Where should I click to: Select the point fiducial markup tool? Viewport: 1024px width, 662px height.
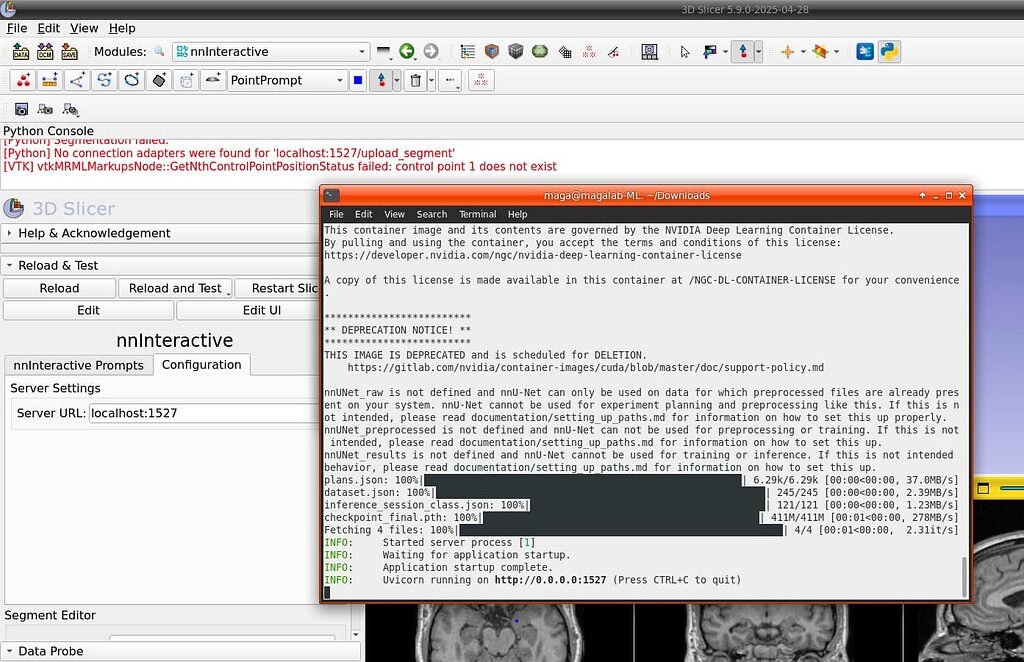(x=21, y=80)
